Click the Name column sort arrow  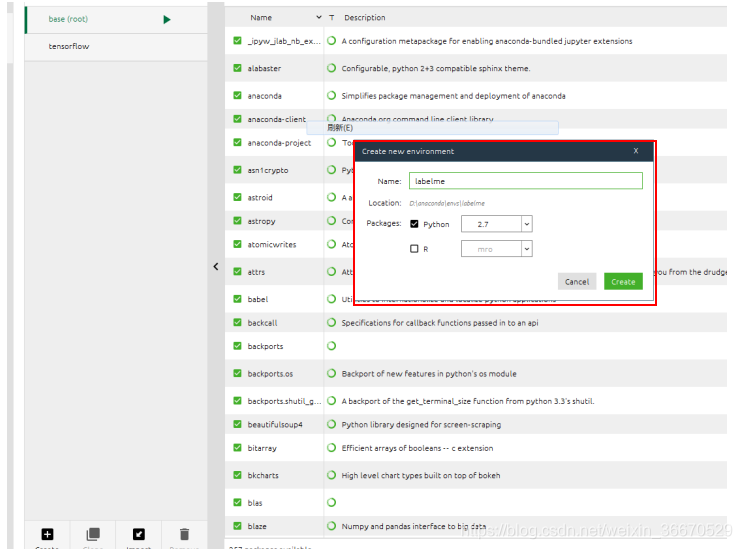pyautogui.click(x=318, y=18)
